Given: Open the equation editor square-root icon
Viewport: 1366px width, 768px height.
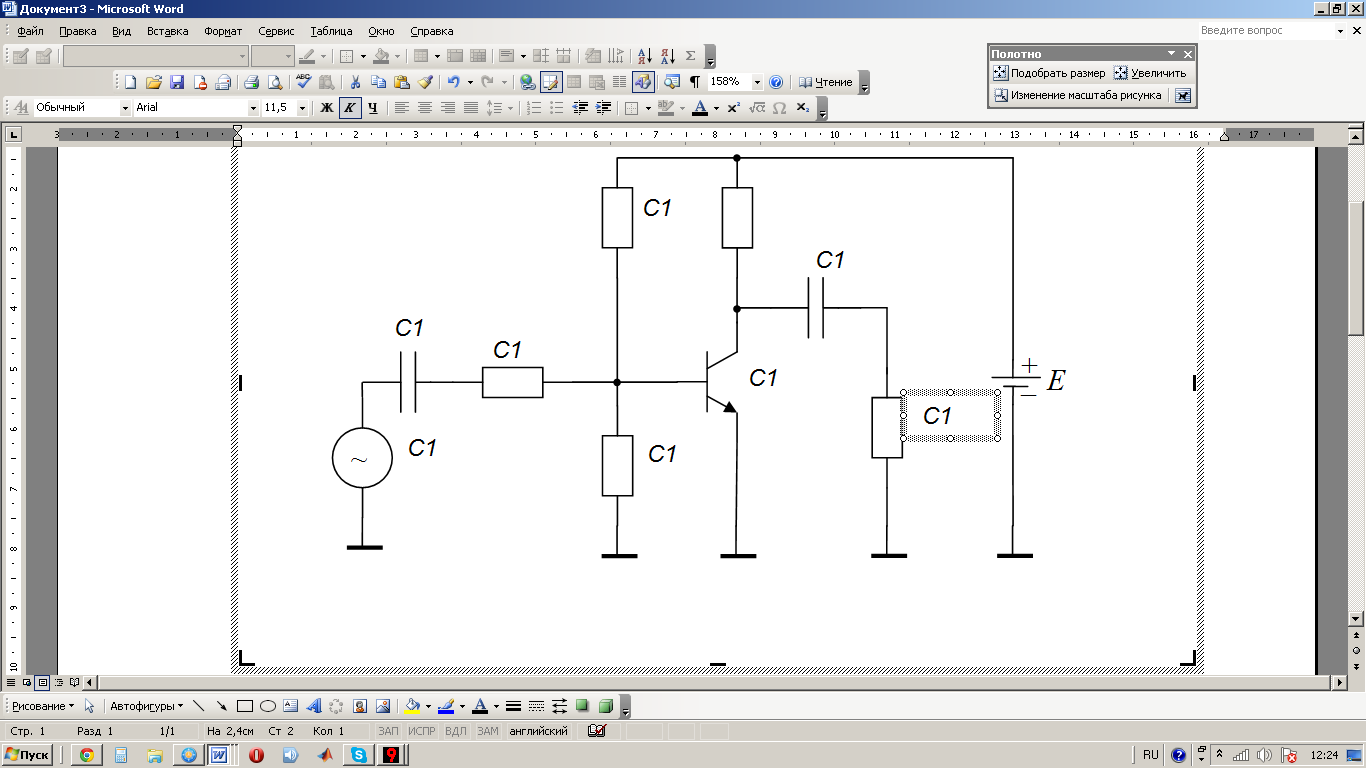Looking at the screenshot, I should click(756, 107).
